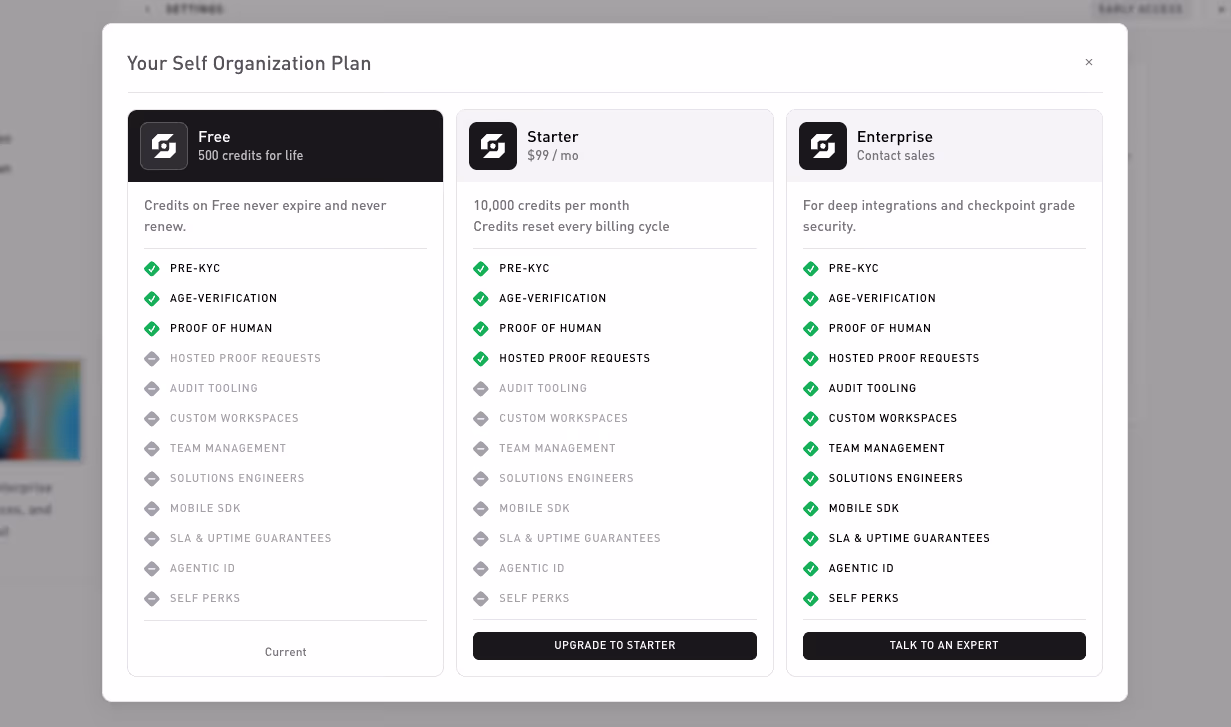Click Starter 'CUSTOM WORKSPACES' label

pyautogui.click(x=564, y=418)
